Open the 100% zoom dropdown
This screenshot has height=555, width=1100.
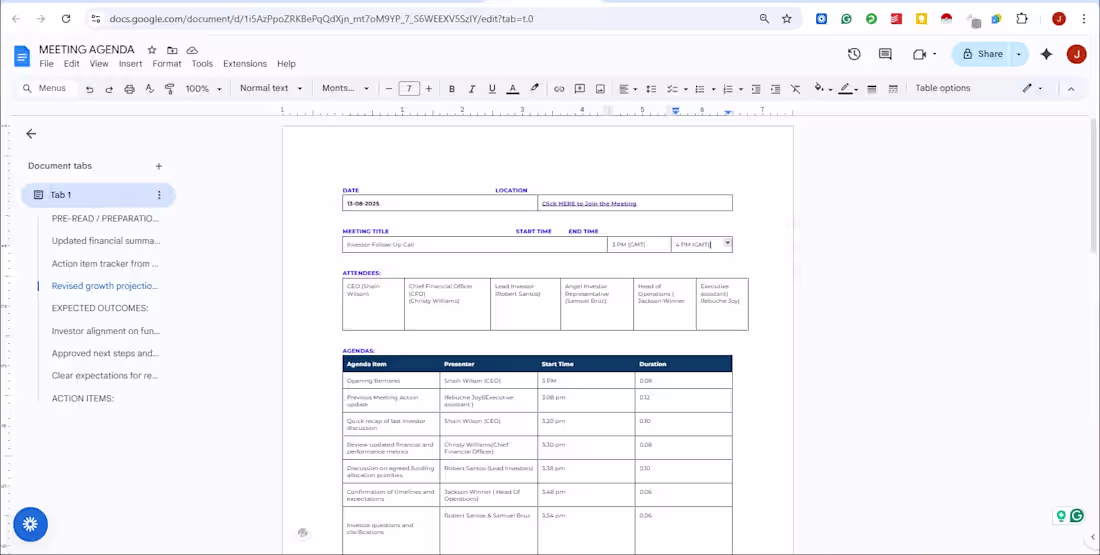[203, 89]
